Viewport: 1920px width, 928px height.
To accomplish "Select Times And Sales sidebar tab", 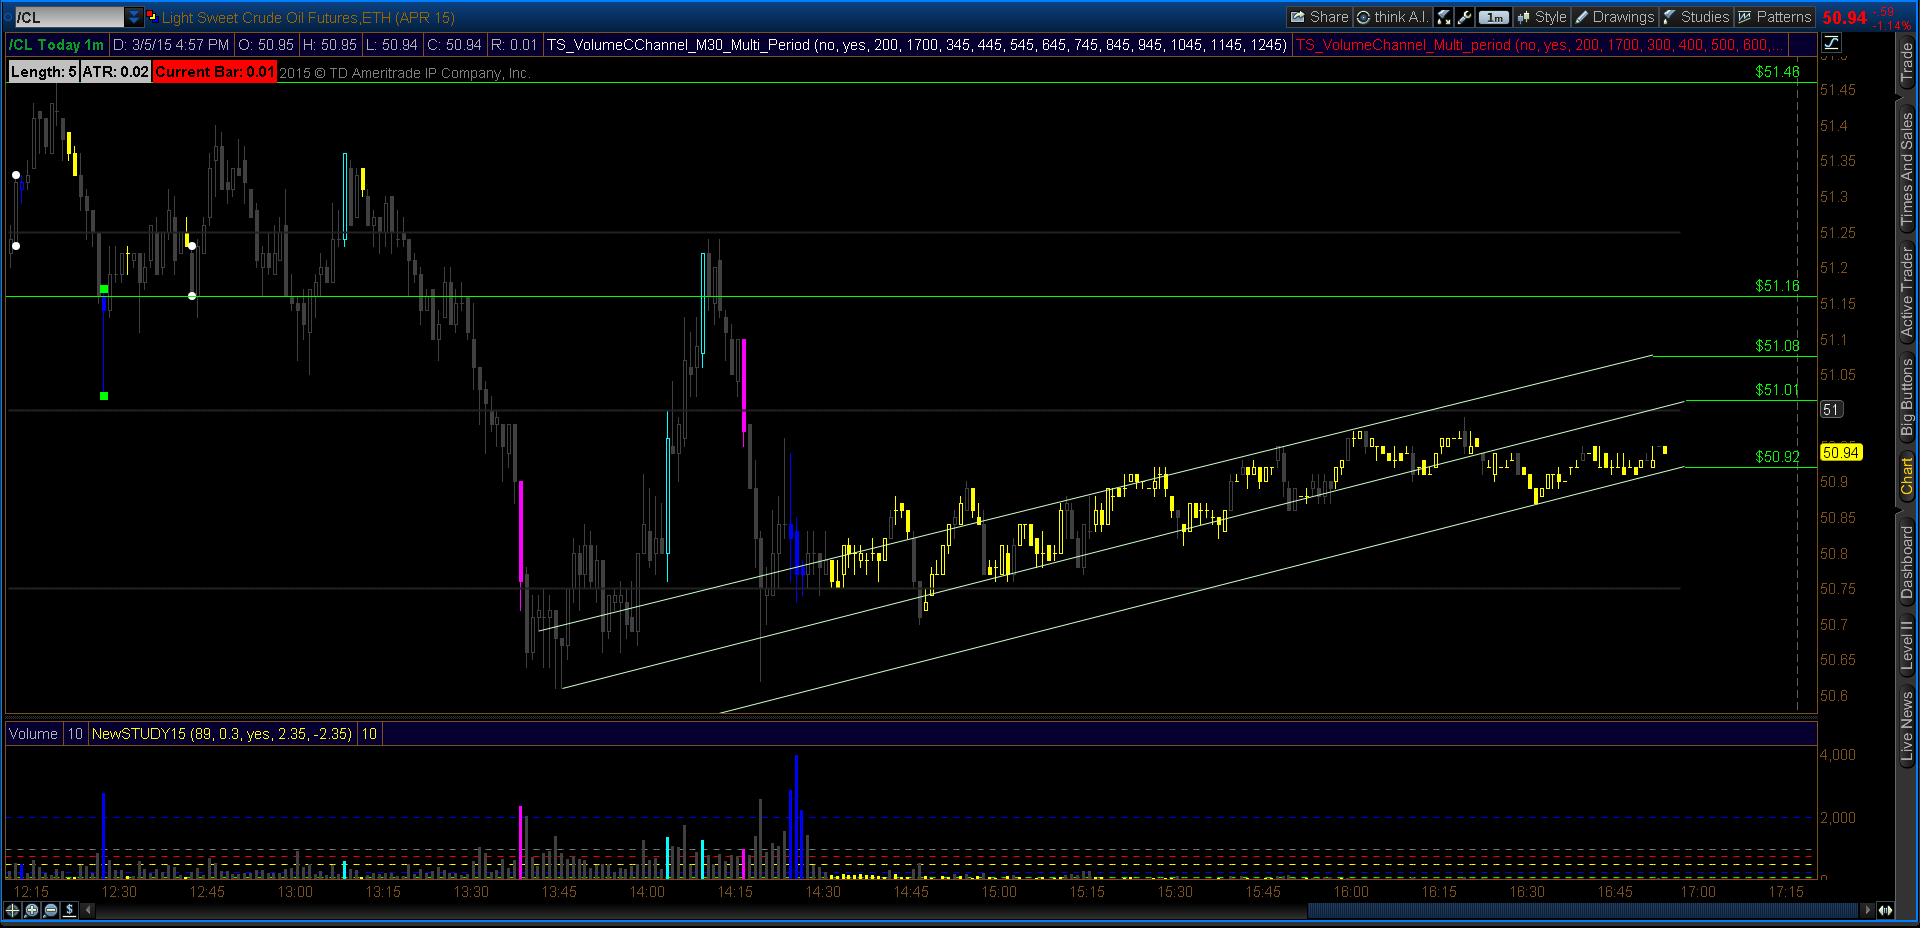I will (x=1907, y=168).
